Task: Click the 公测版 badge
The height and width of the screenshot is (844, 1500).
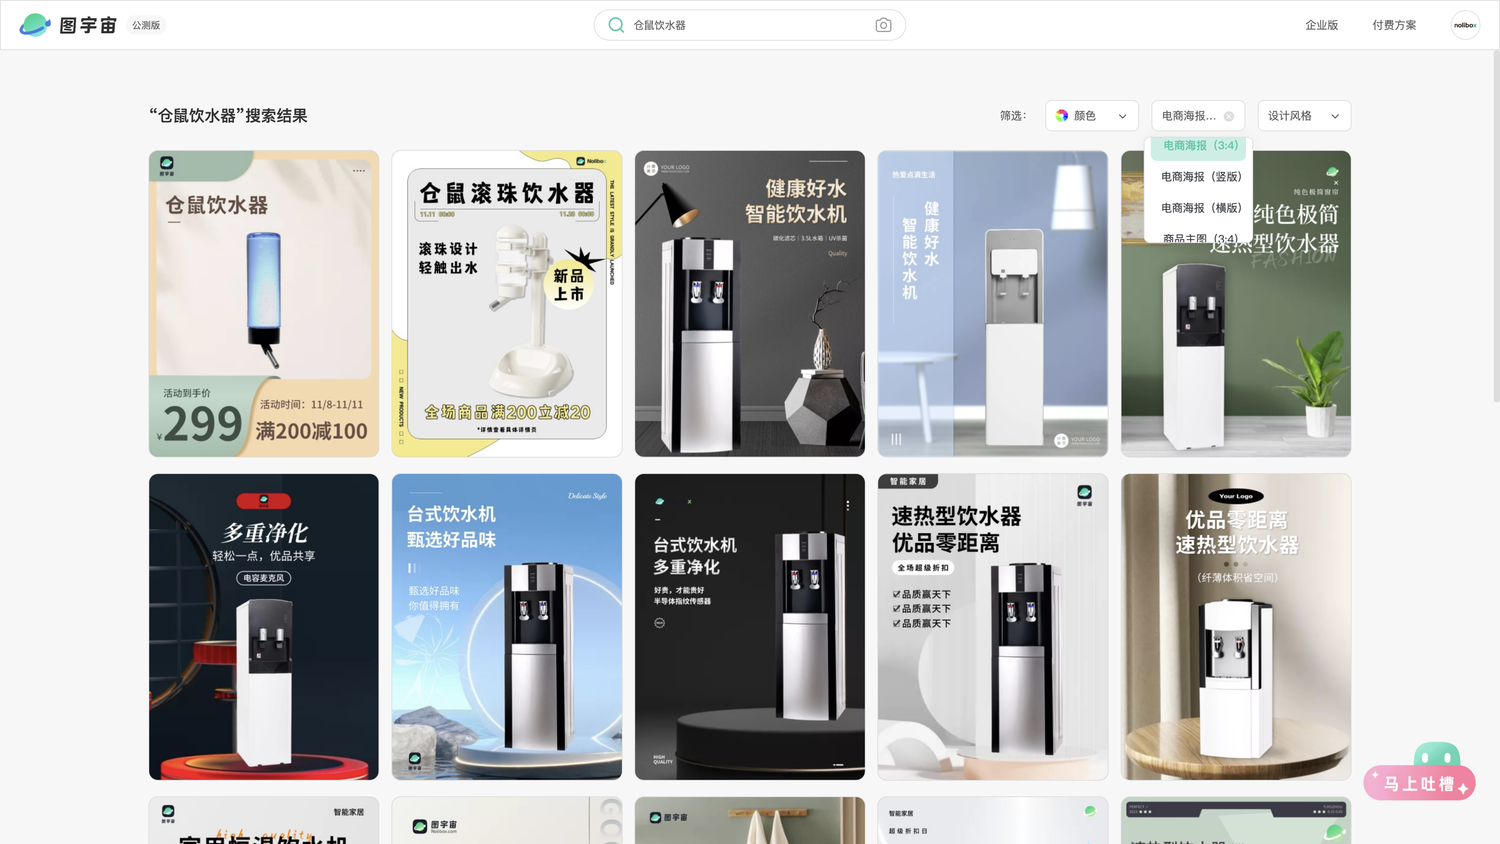Action: (146, 25)
